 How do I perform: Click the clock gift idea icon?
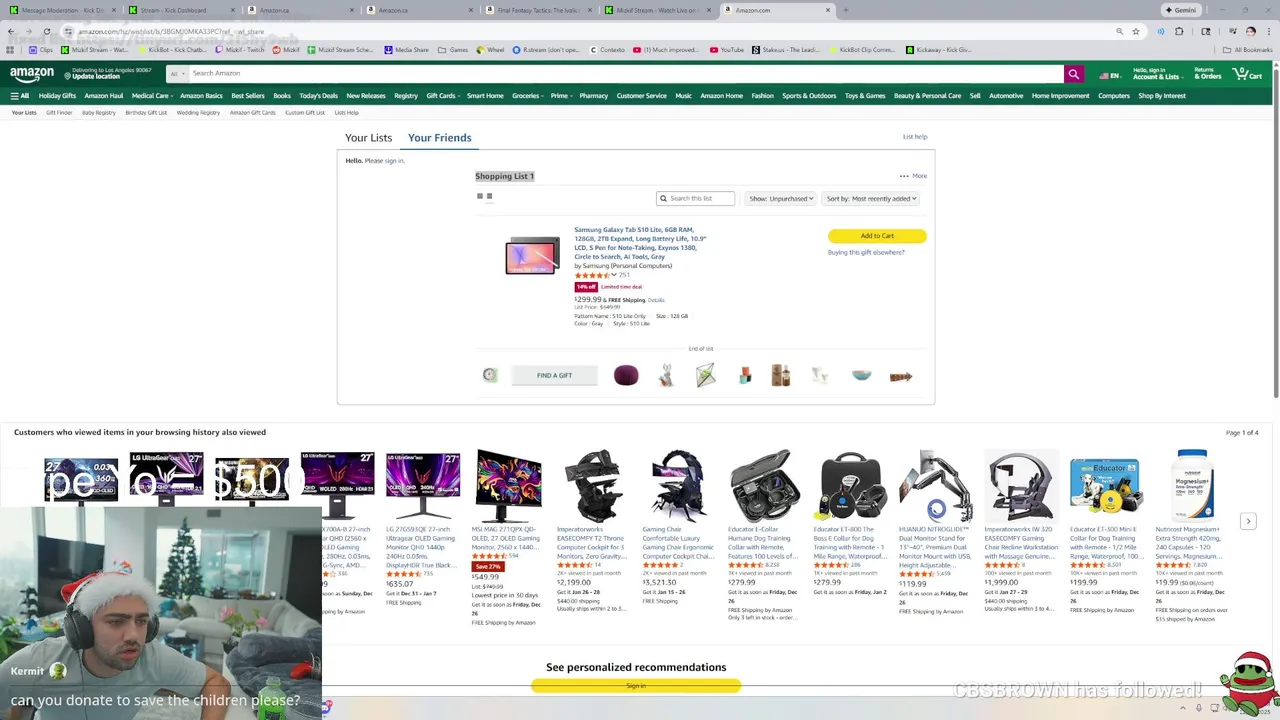[x=490, y=375]
